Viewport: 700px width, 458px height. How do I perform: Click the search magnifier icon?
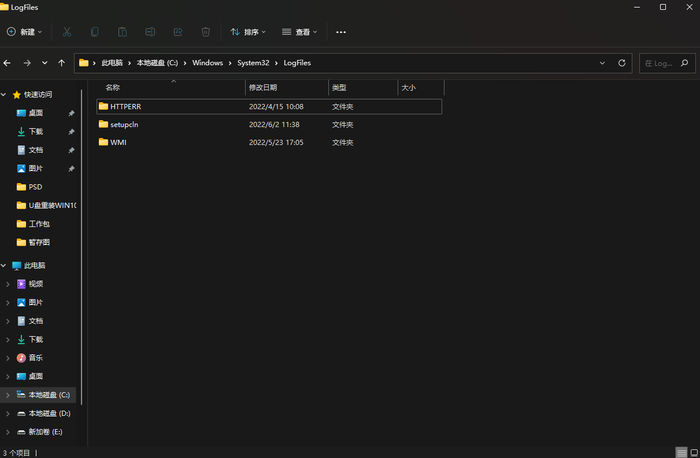pos(685,63)
